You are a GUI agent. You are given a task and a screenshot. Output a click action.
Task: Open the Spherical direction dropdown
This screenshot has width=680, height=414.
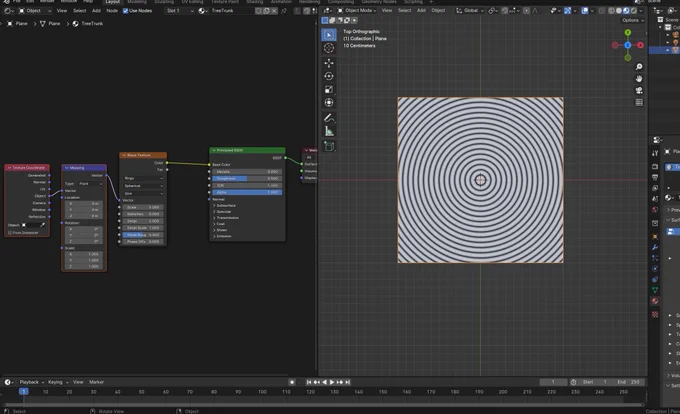pyautogui.click(x=144, y=186)
